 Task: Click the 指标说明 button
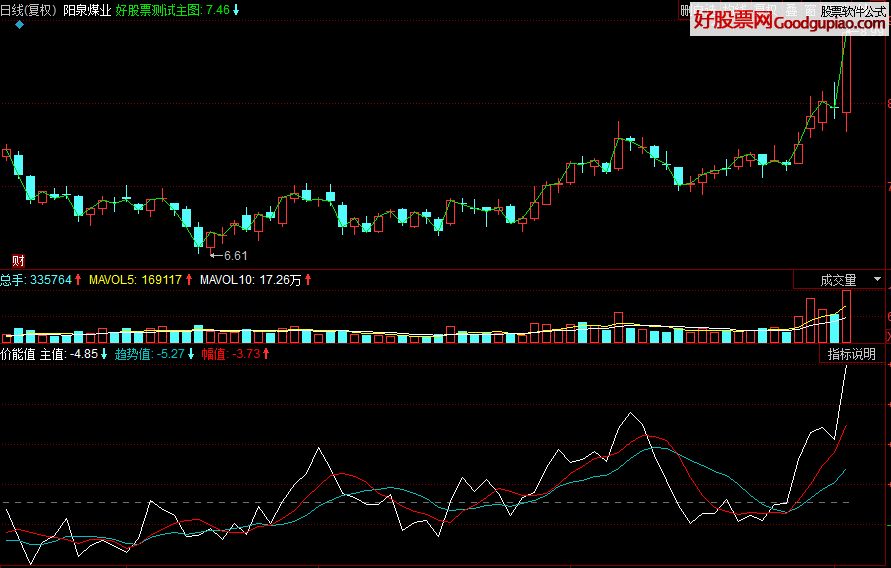(851, 354)
